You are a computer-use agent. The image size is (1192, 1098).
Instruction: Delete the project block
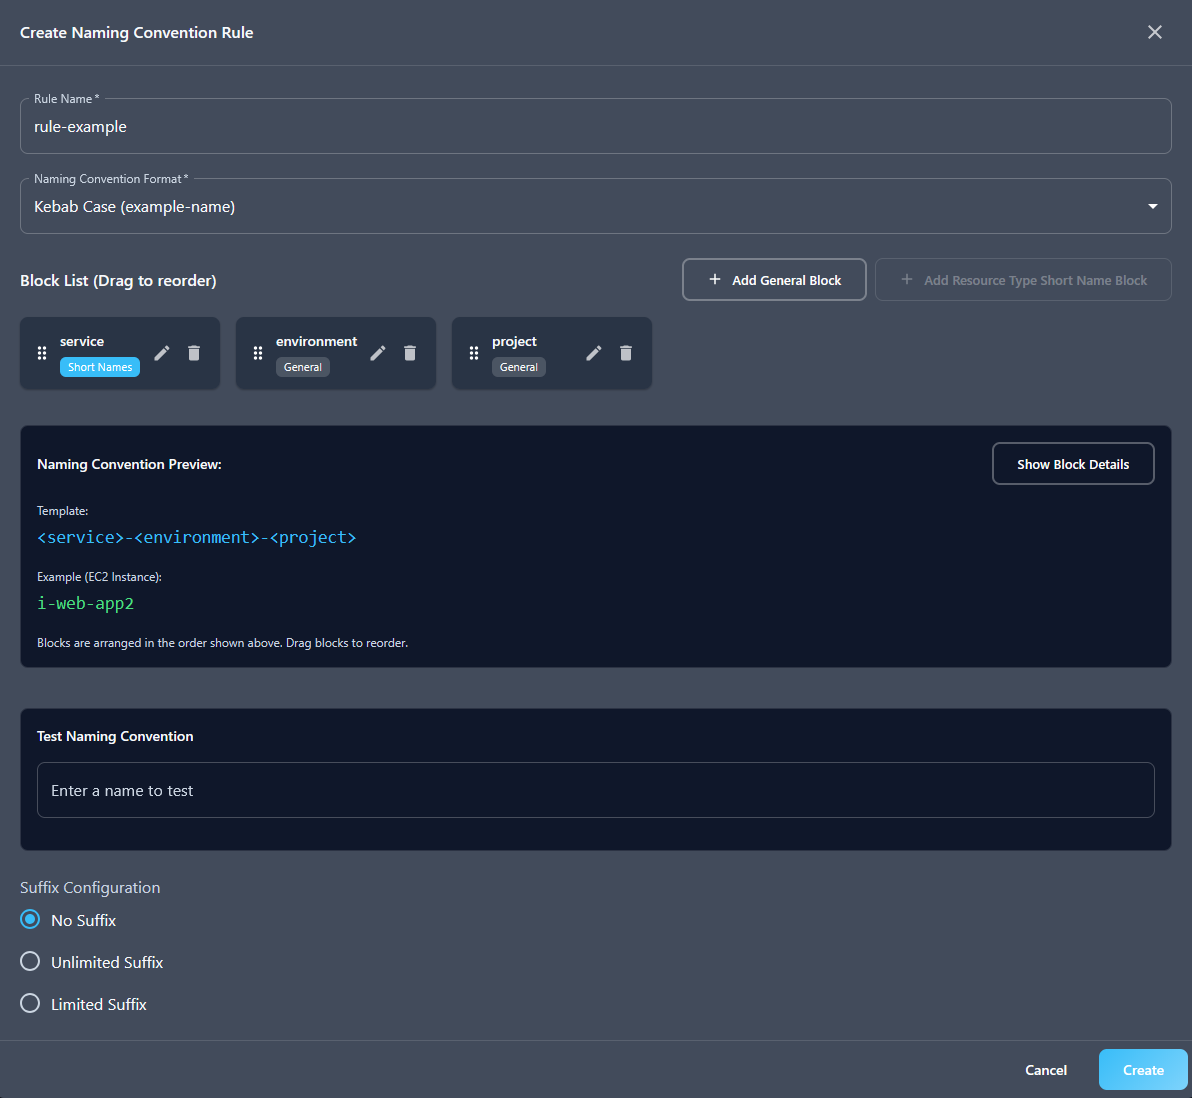click(626, 353)
